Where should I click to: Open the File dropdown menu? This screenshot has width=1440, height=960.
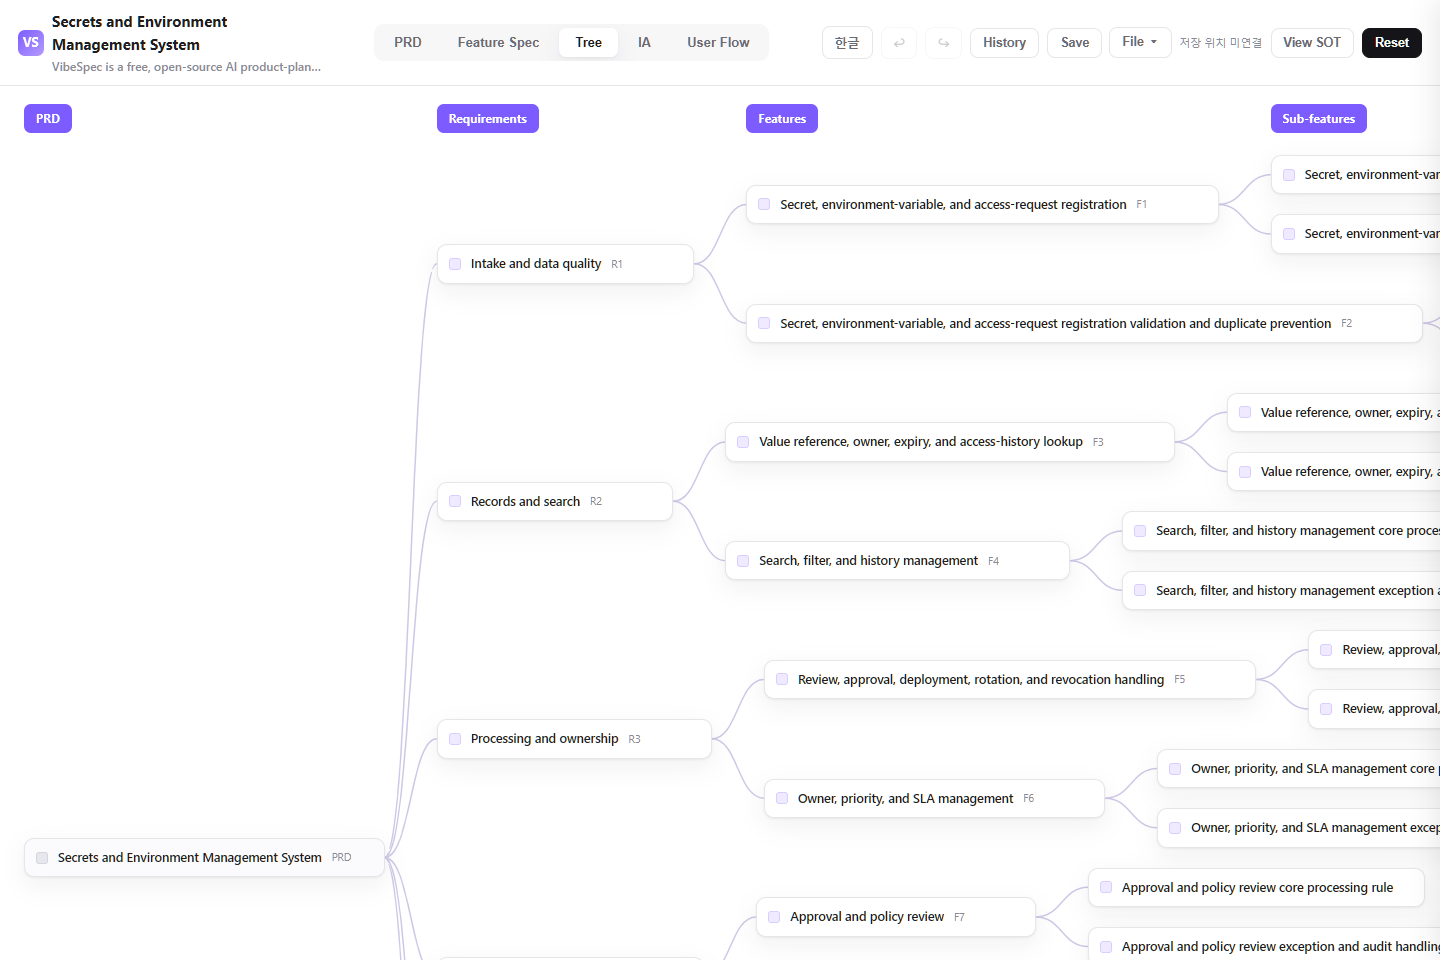[x=1140, y=42]
